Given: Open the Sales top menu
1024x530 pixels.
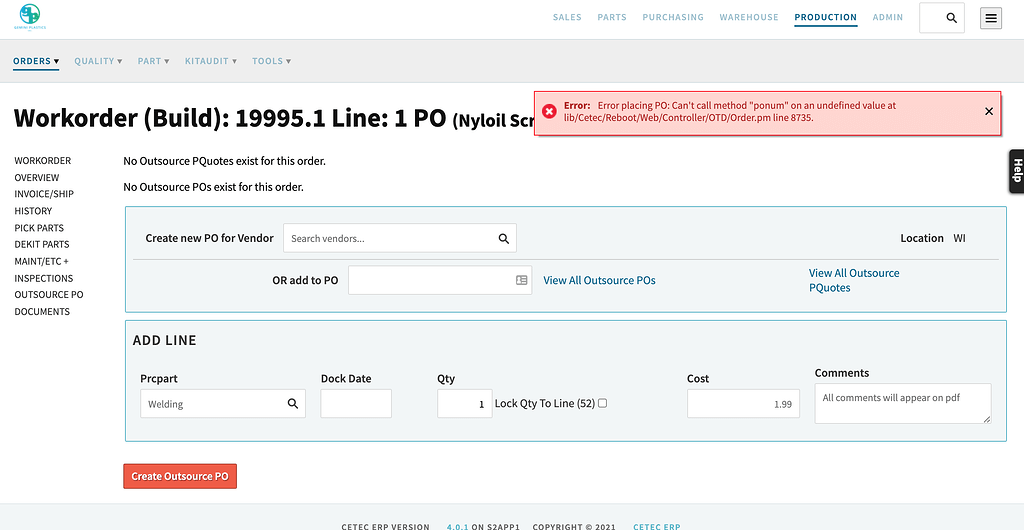Looking at the screenshot, I should point(567,18).
